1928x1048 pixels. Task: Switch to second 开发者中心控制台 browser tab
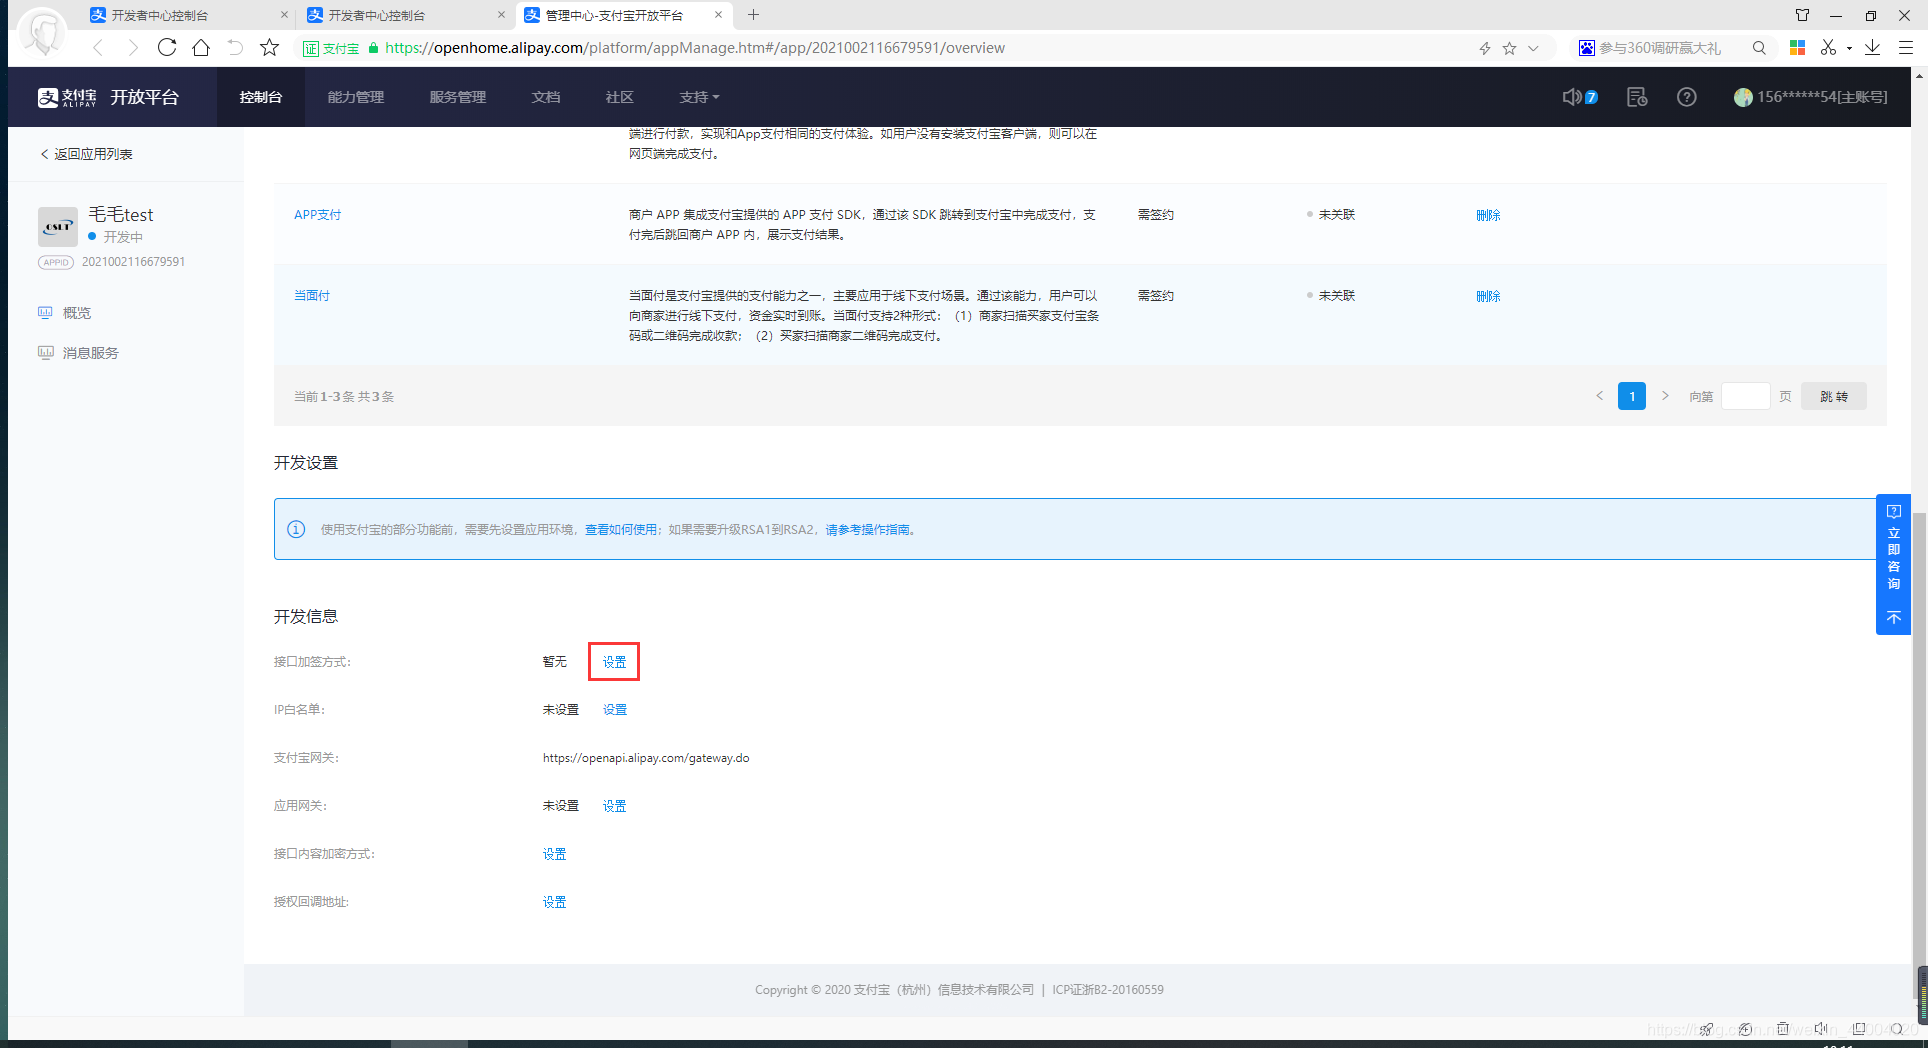[405, 15]
